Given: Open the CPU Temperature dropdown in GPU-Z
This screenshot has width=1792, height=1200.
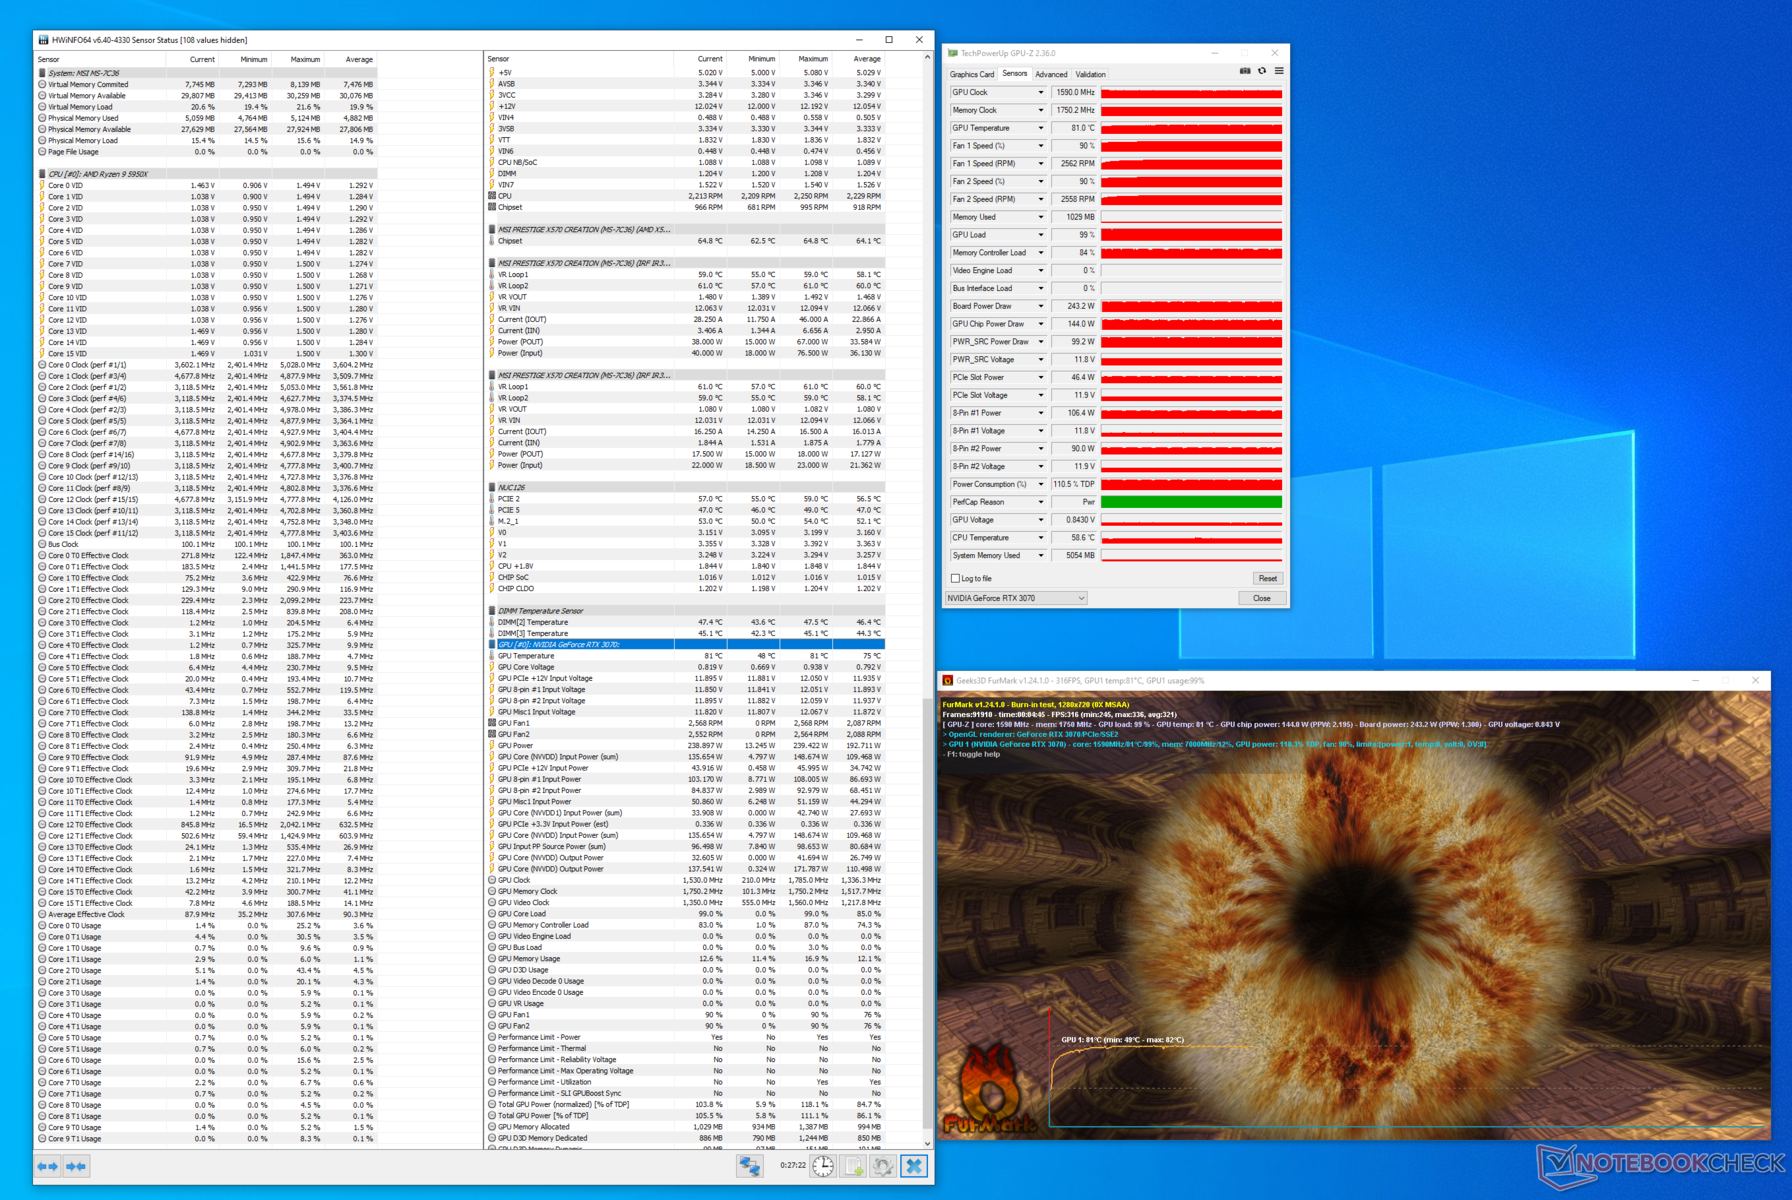Looking at the screenshot, I should coord(1041,537).
